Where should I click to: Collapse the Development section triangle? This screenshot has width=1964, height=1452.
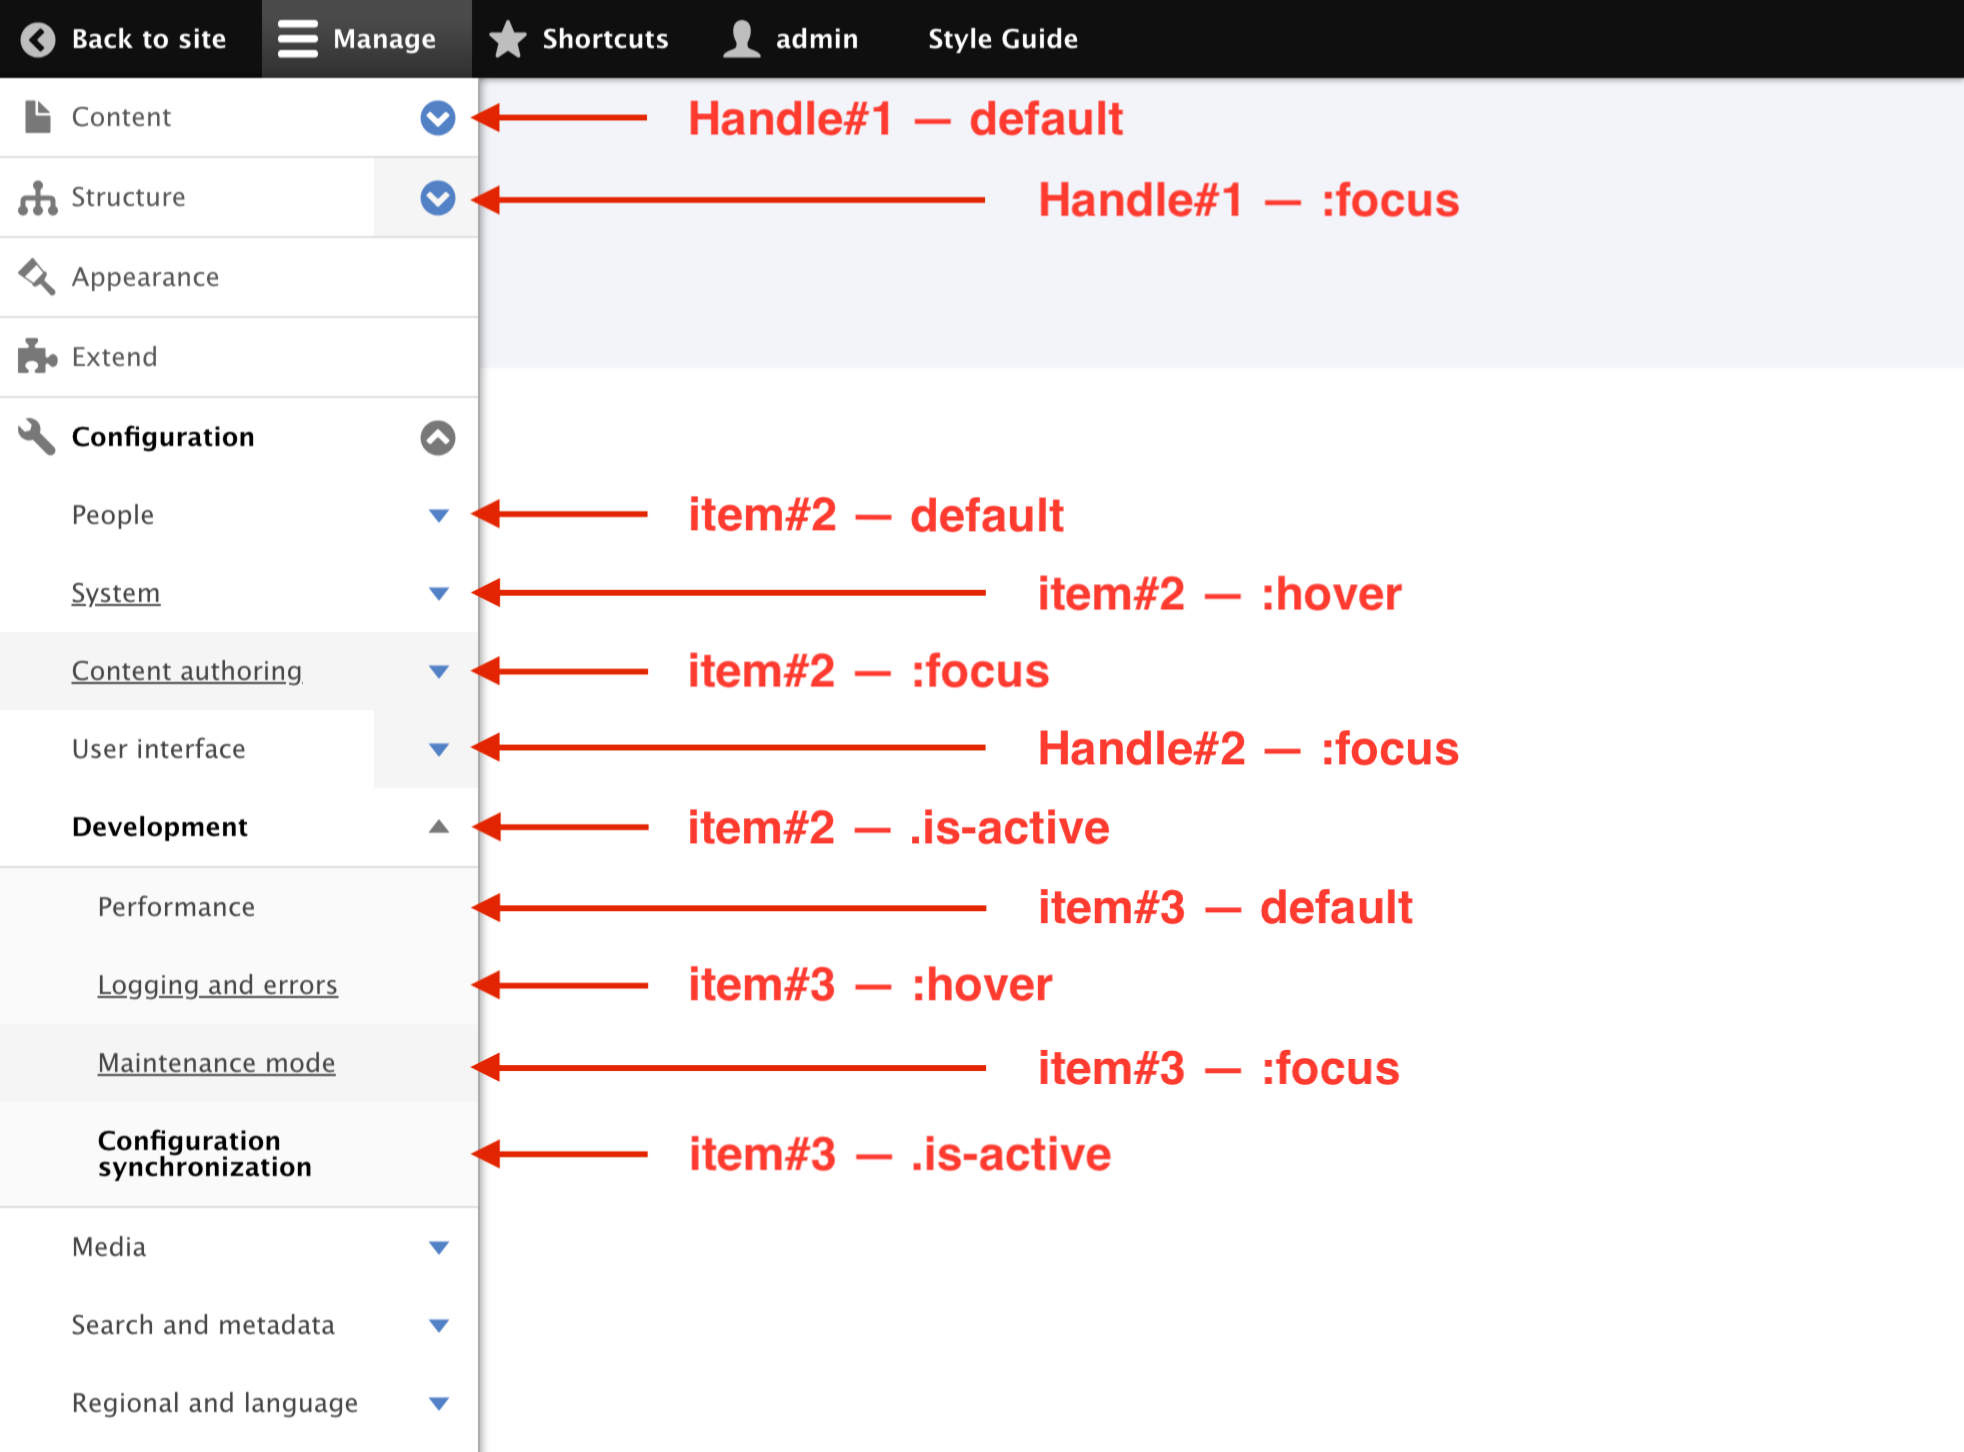(x=438, y=827)
